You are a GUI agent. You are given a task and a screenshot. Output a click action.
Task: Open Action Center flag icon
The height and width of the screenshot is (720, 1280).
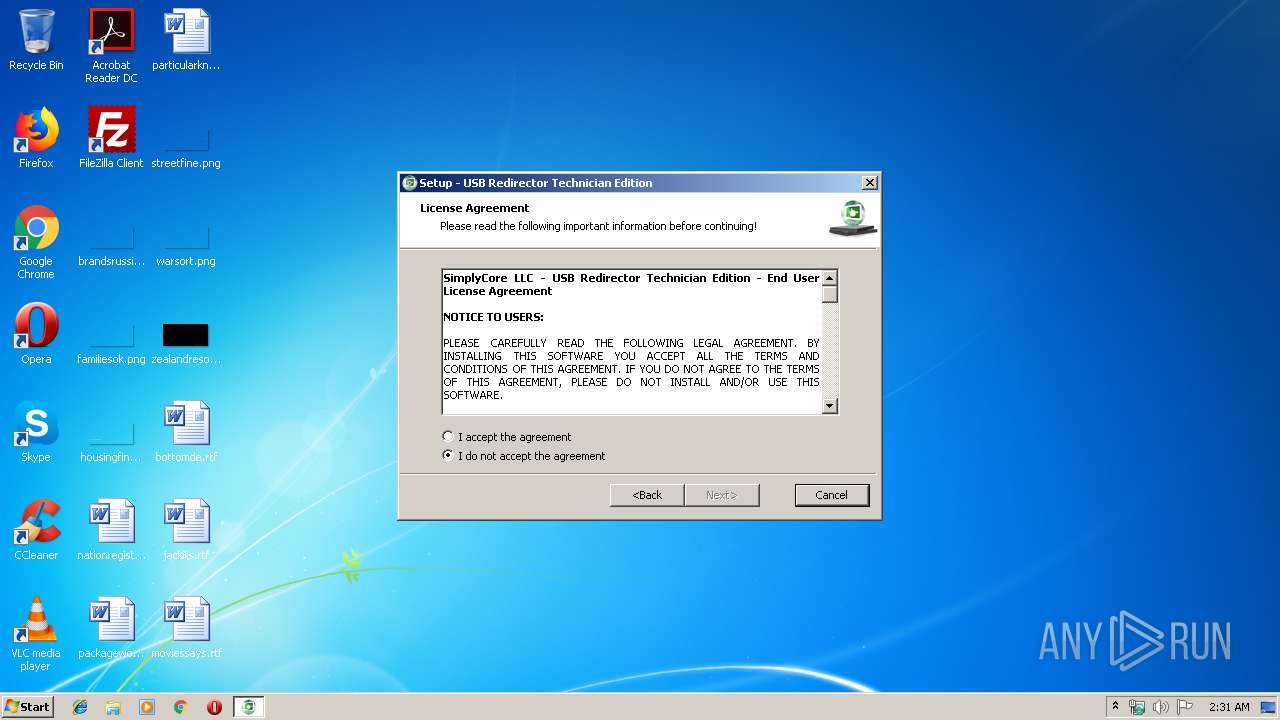coord(1185,707)
